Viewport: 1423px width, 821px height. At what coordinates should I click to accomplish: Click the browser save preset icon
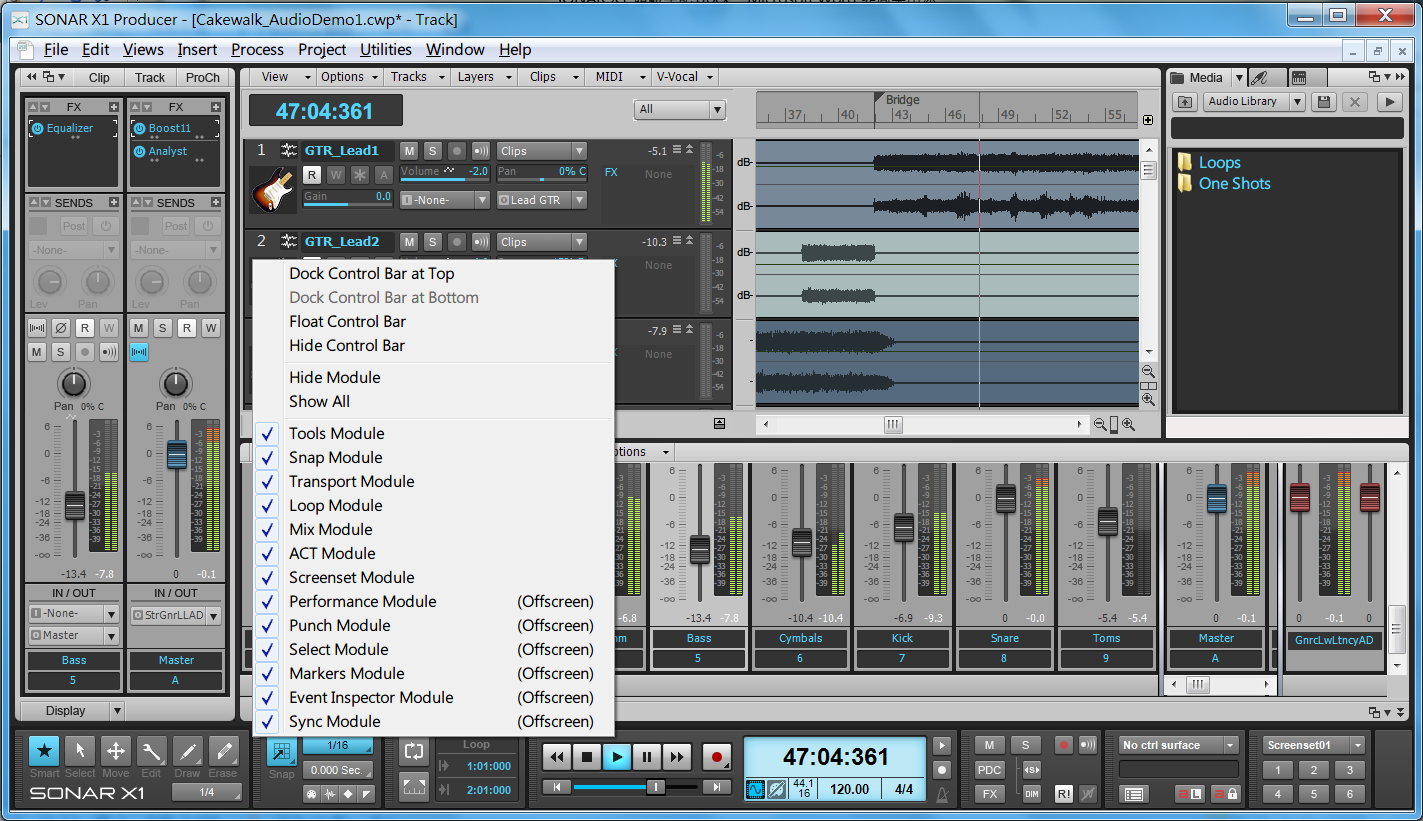1324,102
